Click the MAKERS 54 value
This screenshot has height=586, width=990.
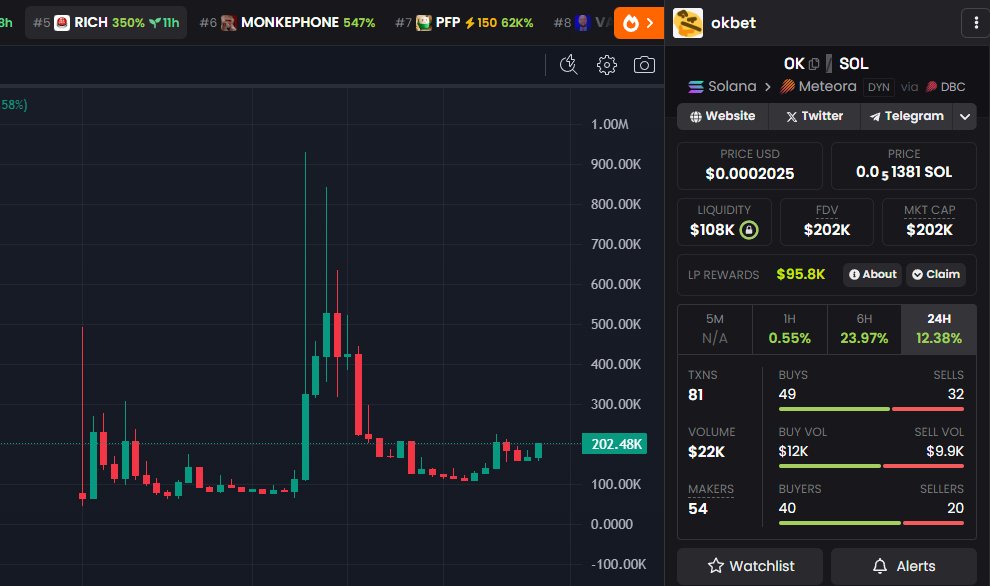pos(698,508)
